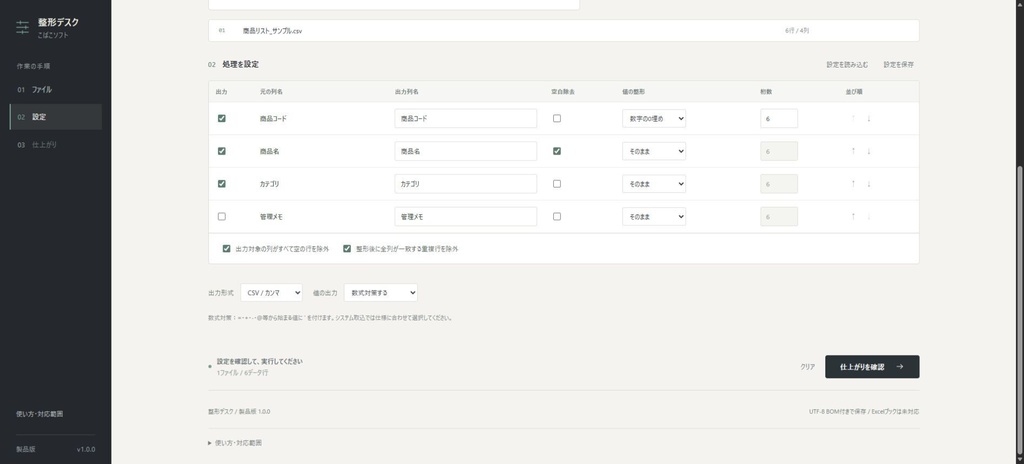Move 管理メモ row up with arrow

[x=853, y=216]
